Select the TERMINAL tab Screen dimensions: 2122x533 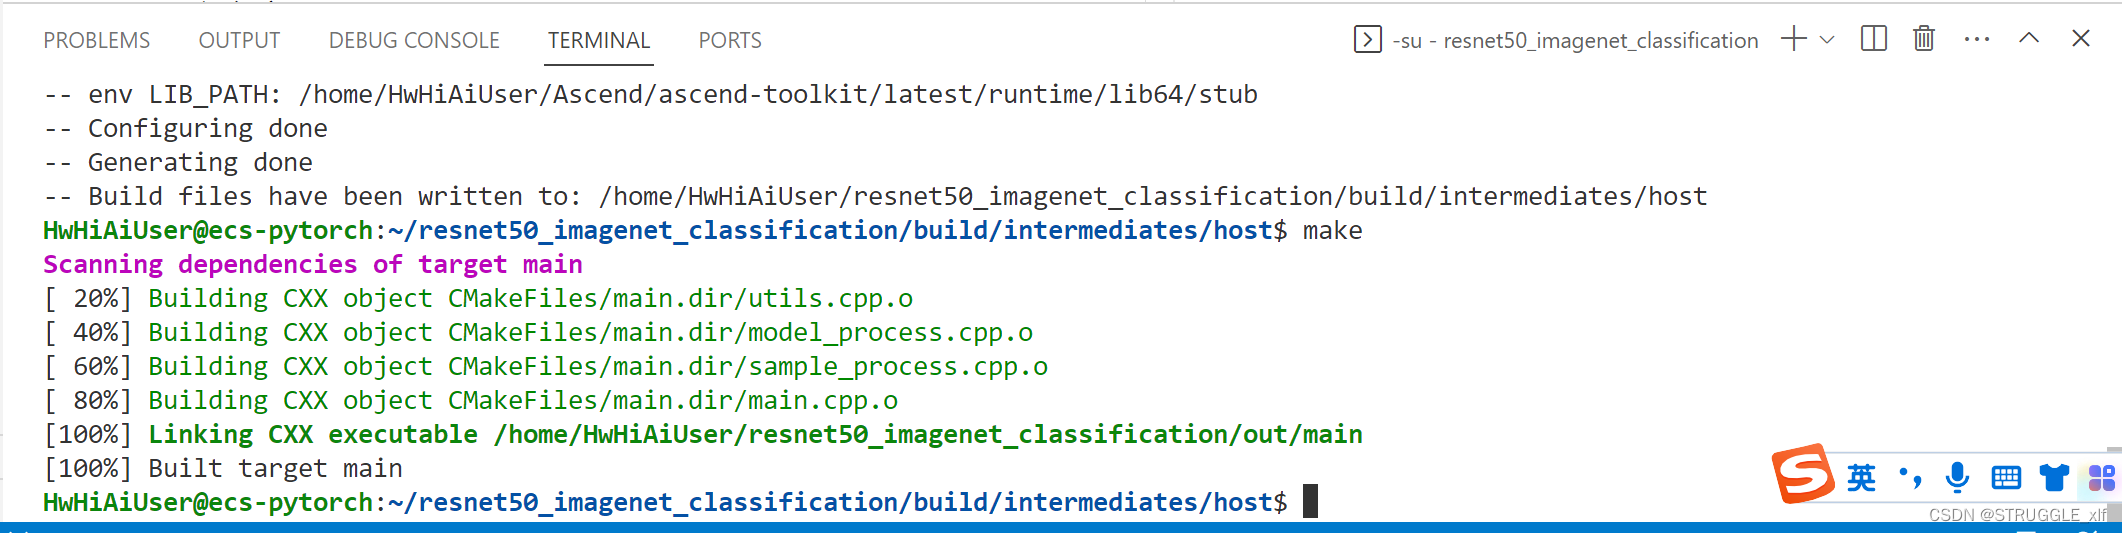[x=599, y=40]
